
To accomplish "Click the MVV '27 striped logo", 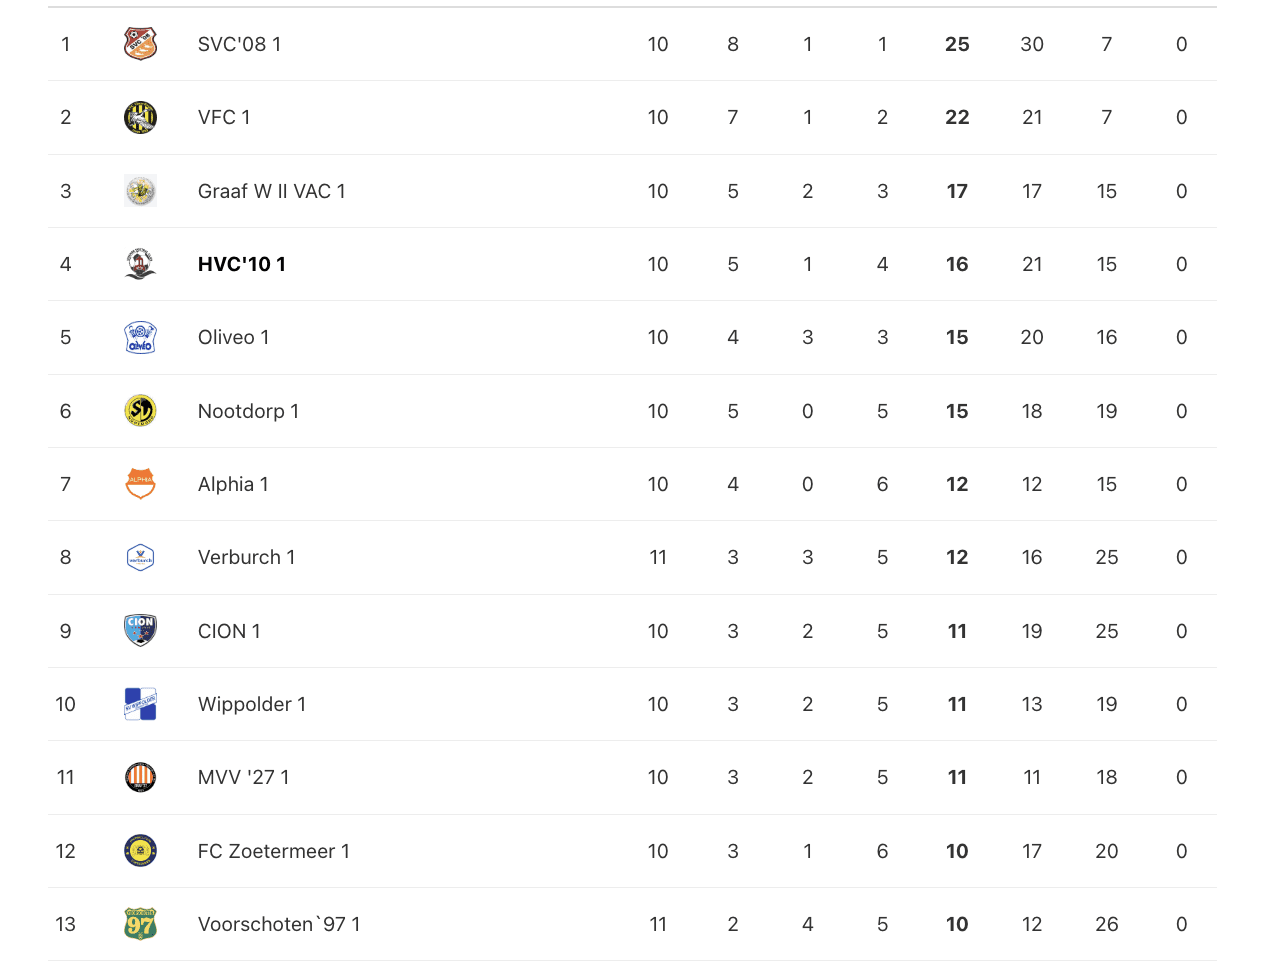I will point(140,777).
